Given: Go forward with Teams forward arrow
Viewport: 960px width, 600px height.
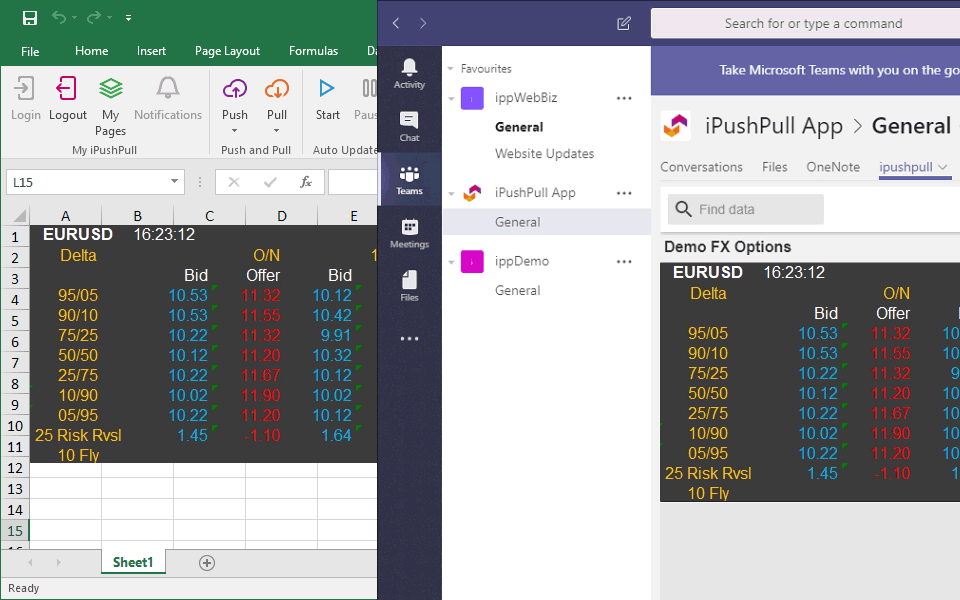Looking at the screenshot, I should click(x=423, y=23).
